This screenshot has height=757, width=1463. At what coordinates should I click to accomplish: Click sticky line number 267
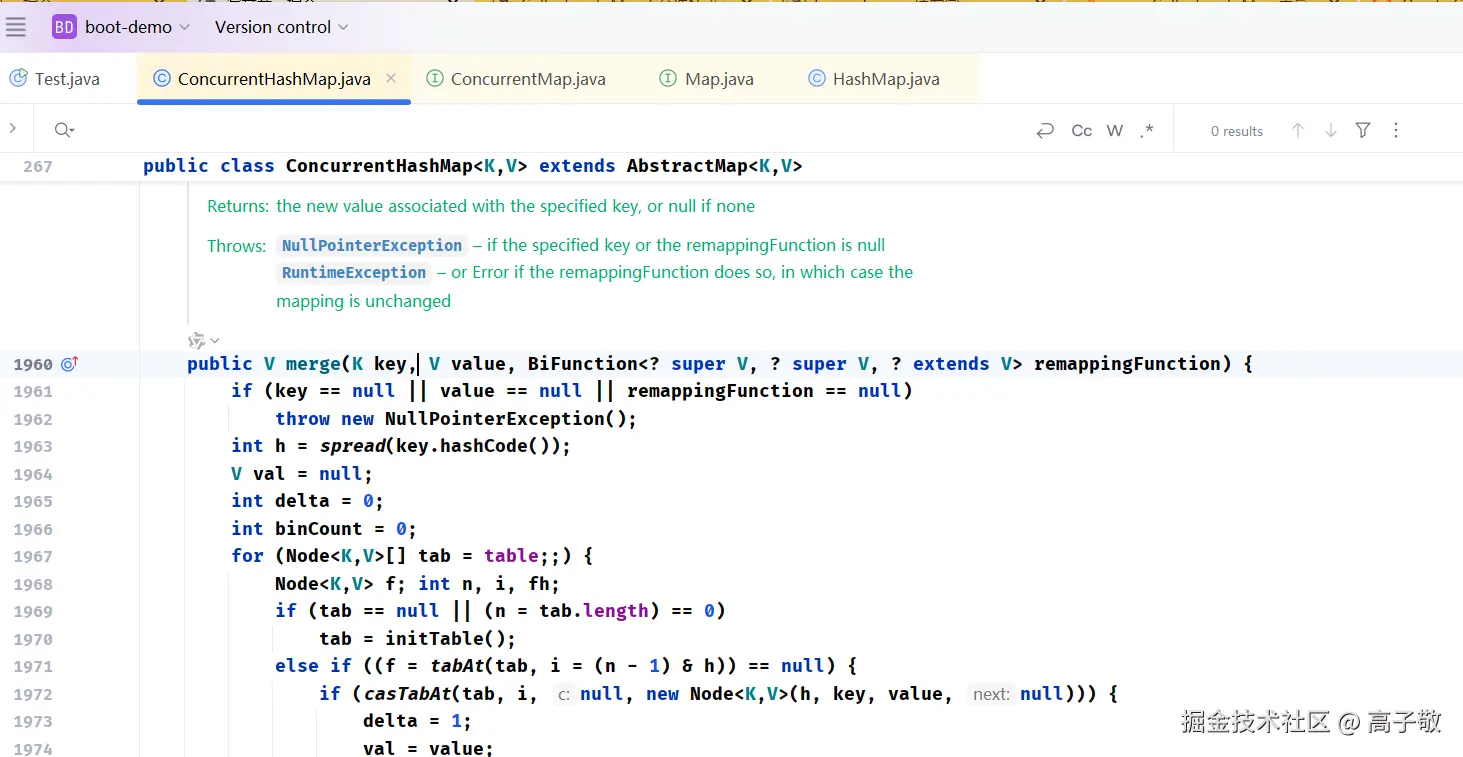click(x=37, y=166)
